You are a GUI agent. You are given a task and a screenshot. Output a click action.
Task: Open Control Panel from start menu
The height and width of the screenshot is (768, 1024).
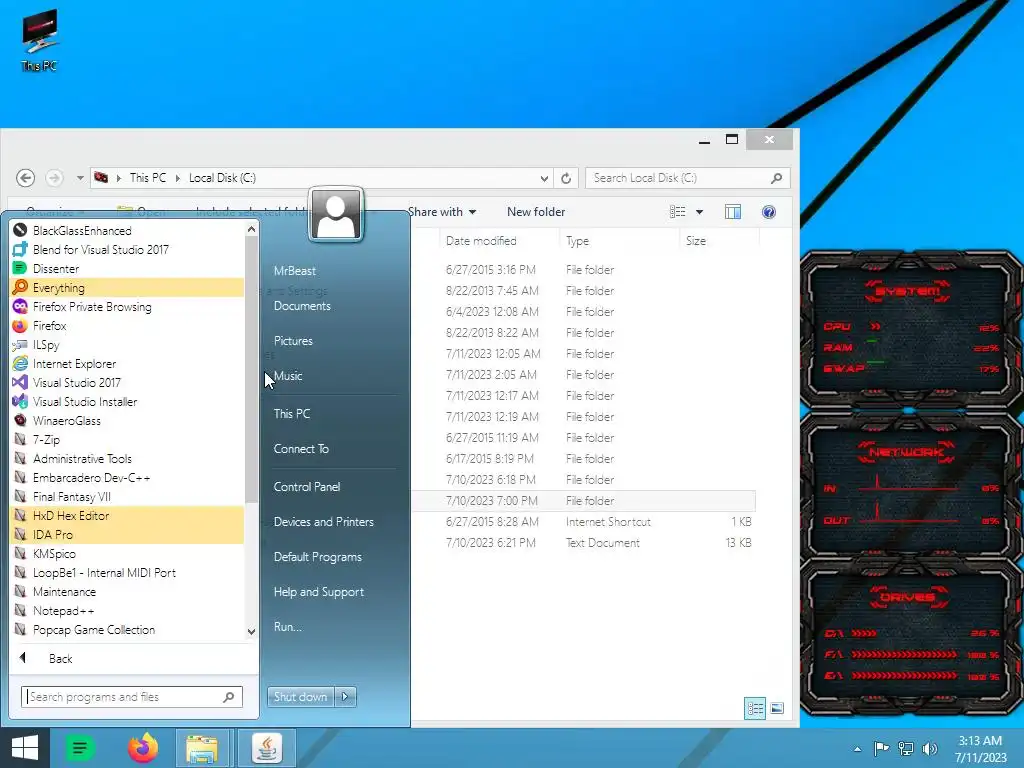click(306, 487)
